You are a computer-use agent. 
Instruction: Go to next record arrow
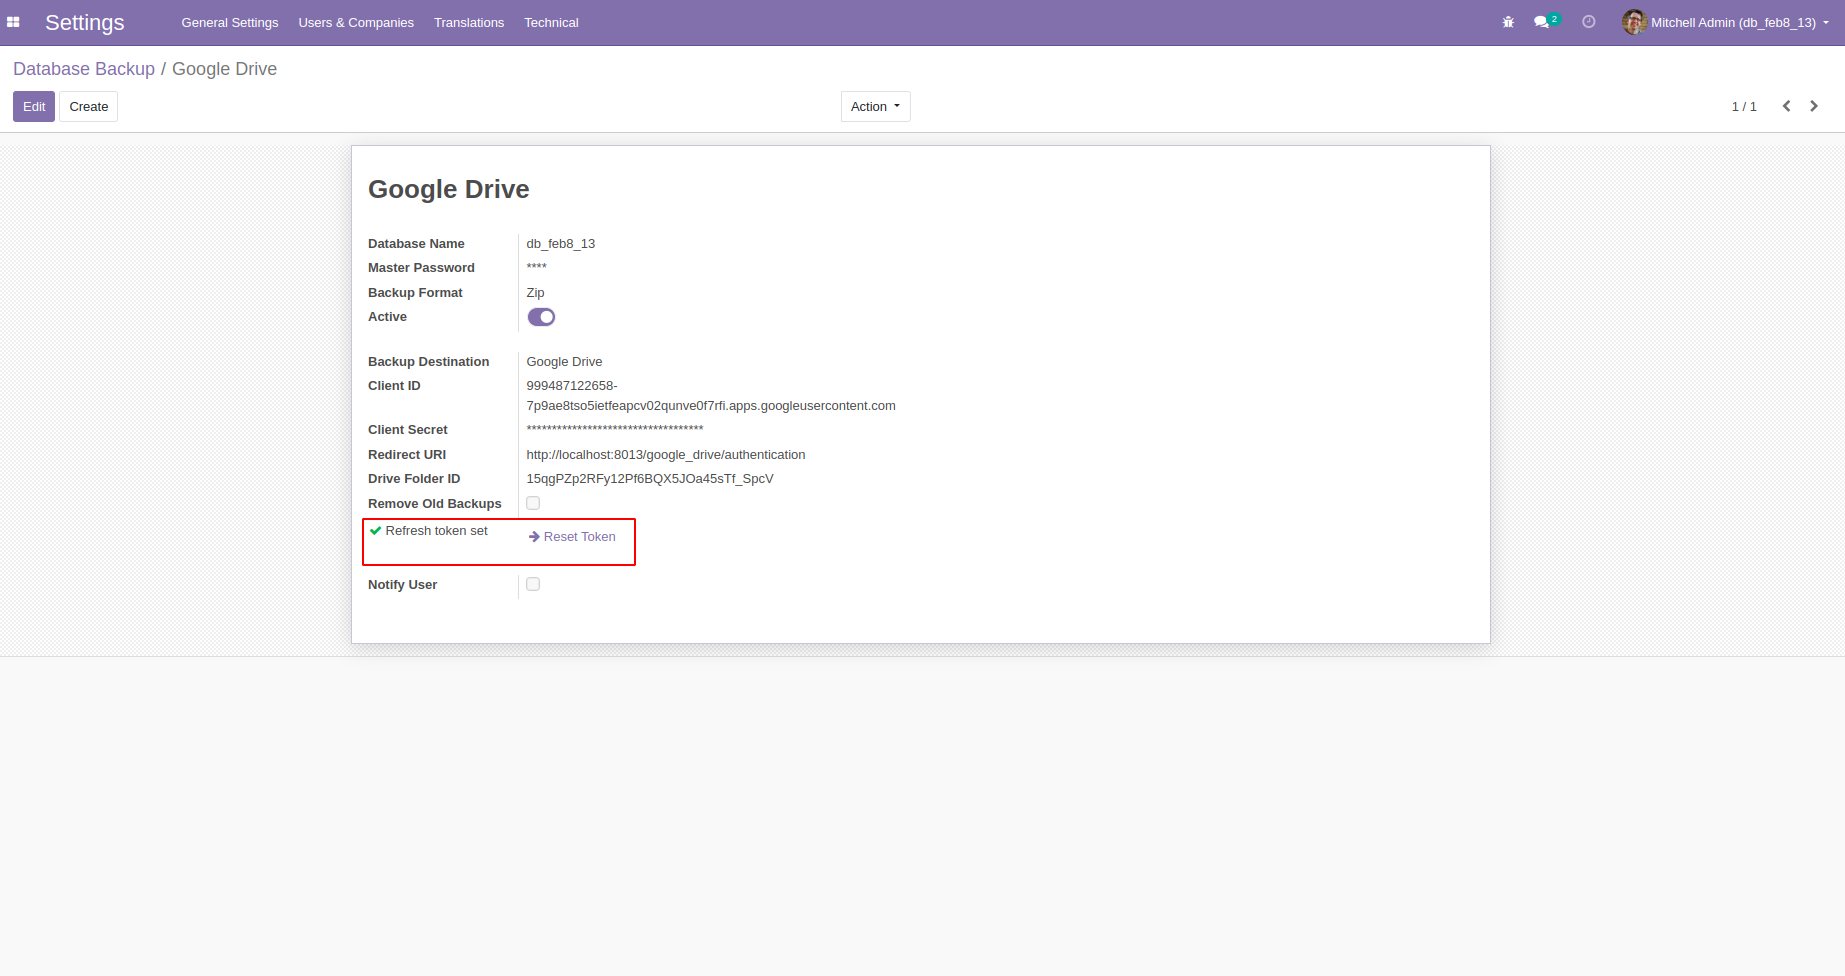1814,106
